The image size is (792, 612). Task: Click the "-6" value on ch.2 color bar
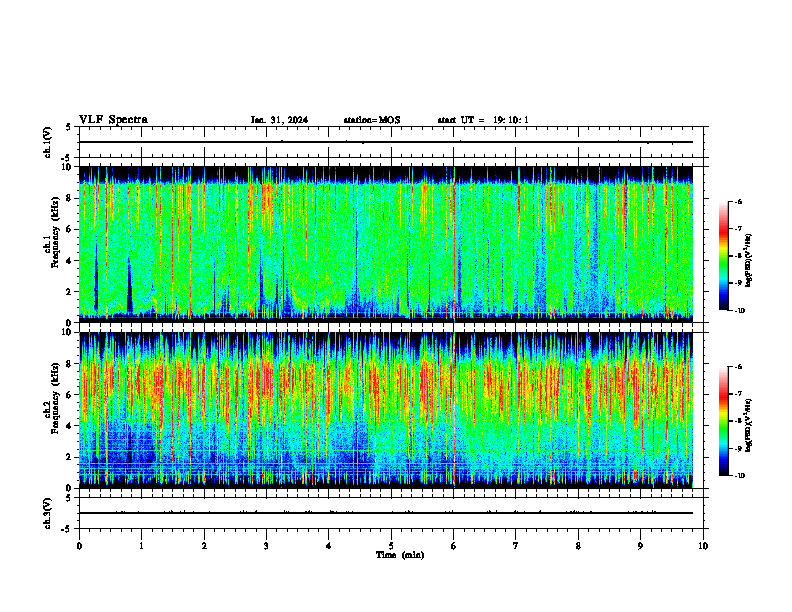(x=737, y=367)
